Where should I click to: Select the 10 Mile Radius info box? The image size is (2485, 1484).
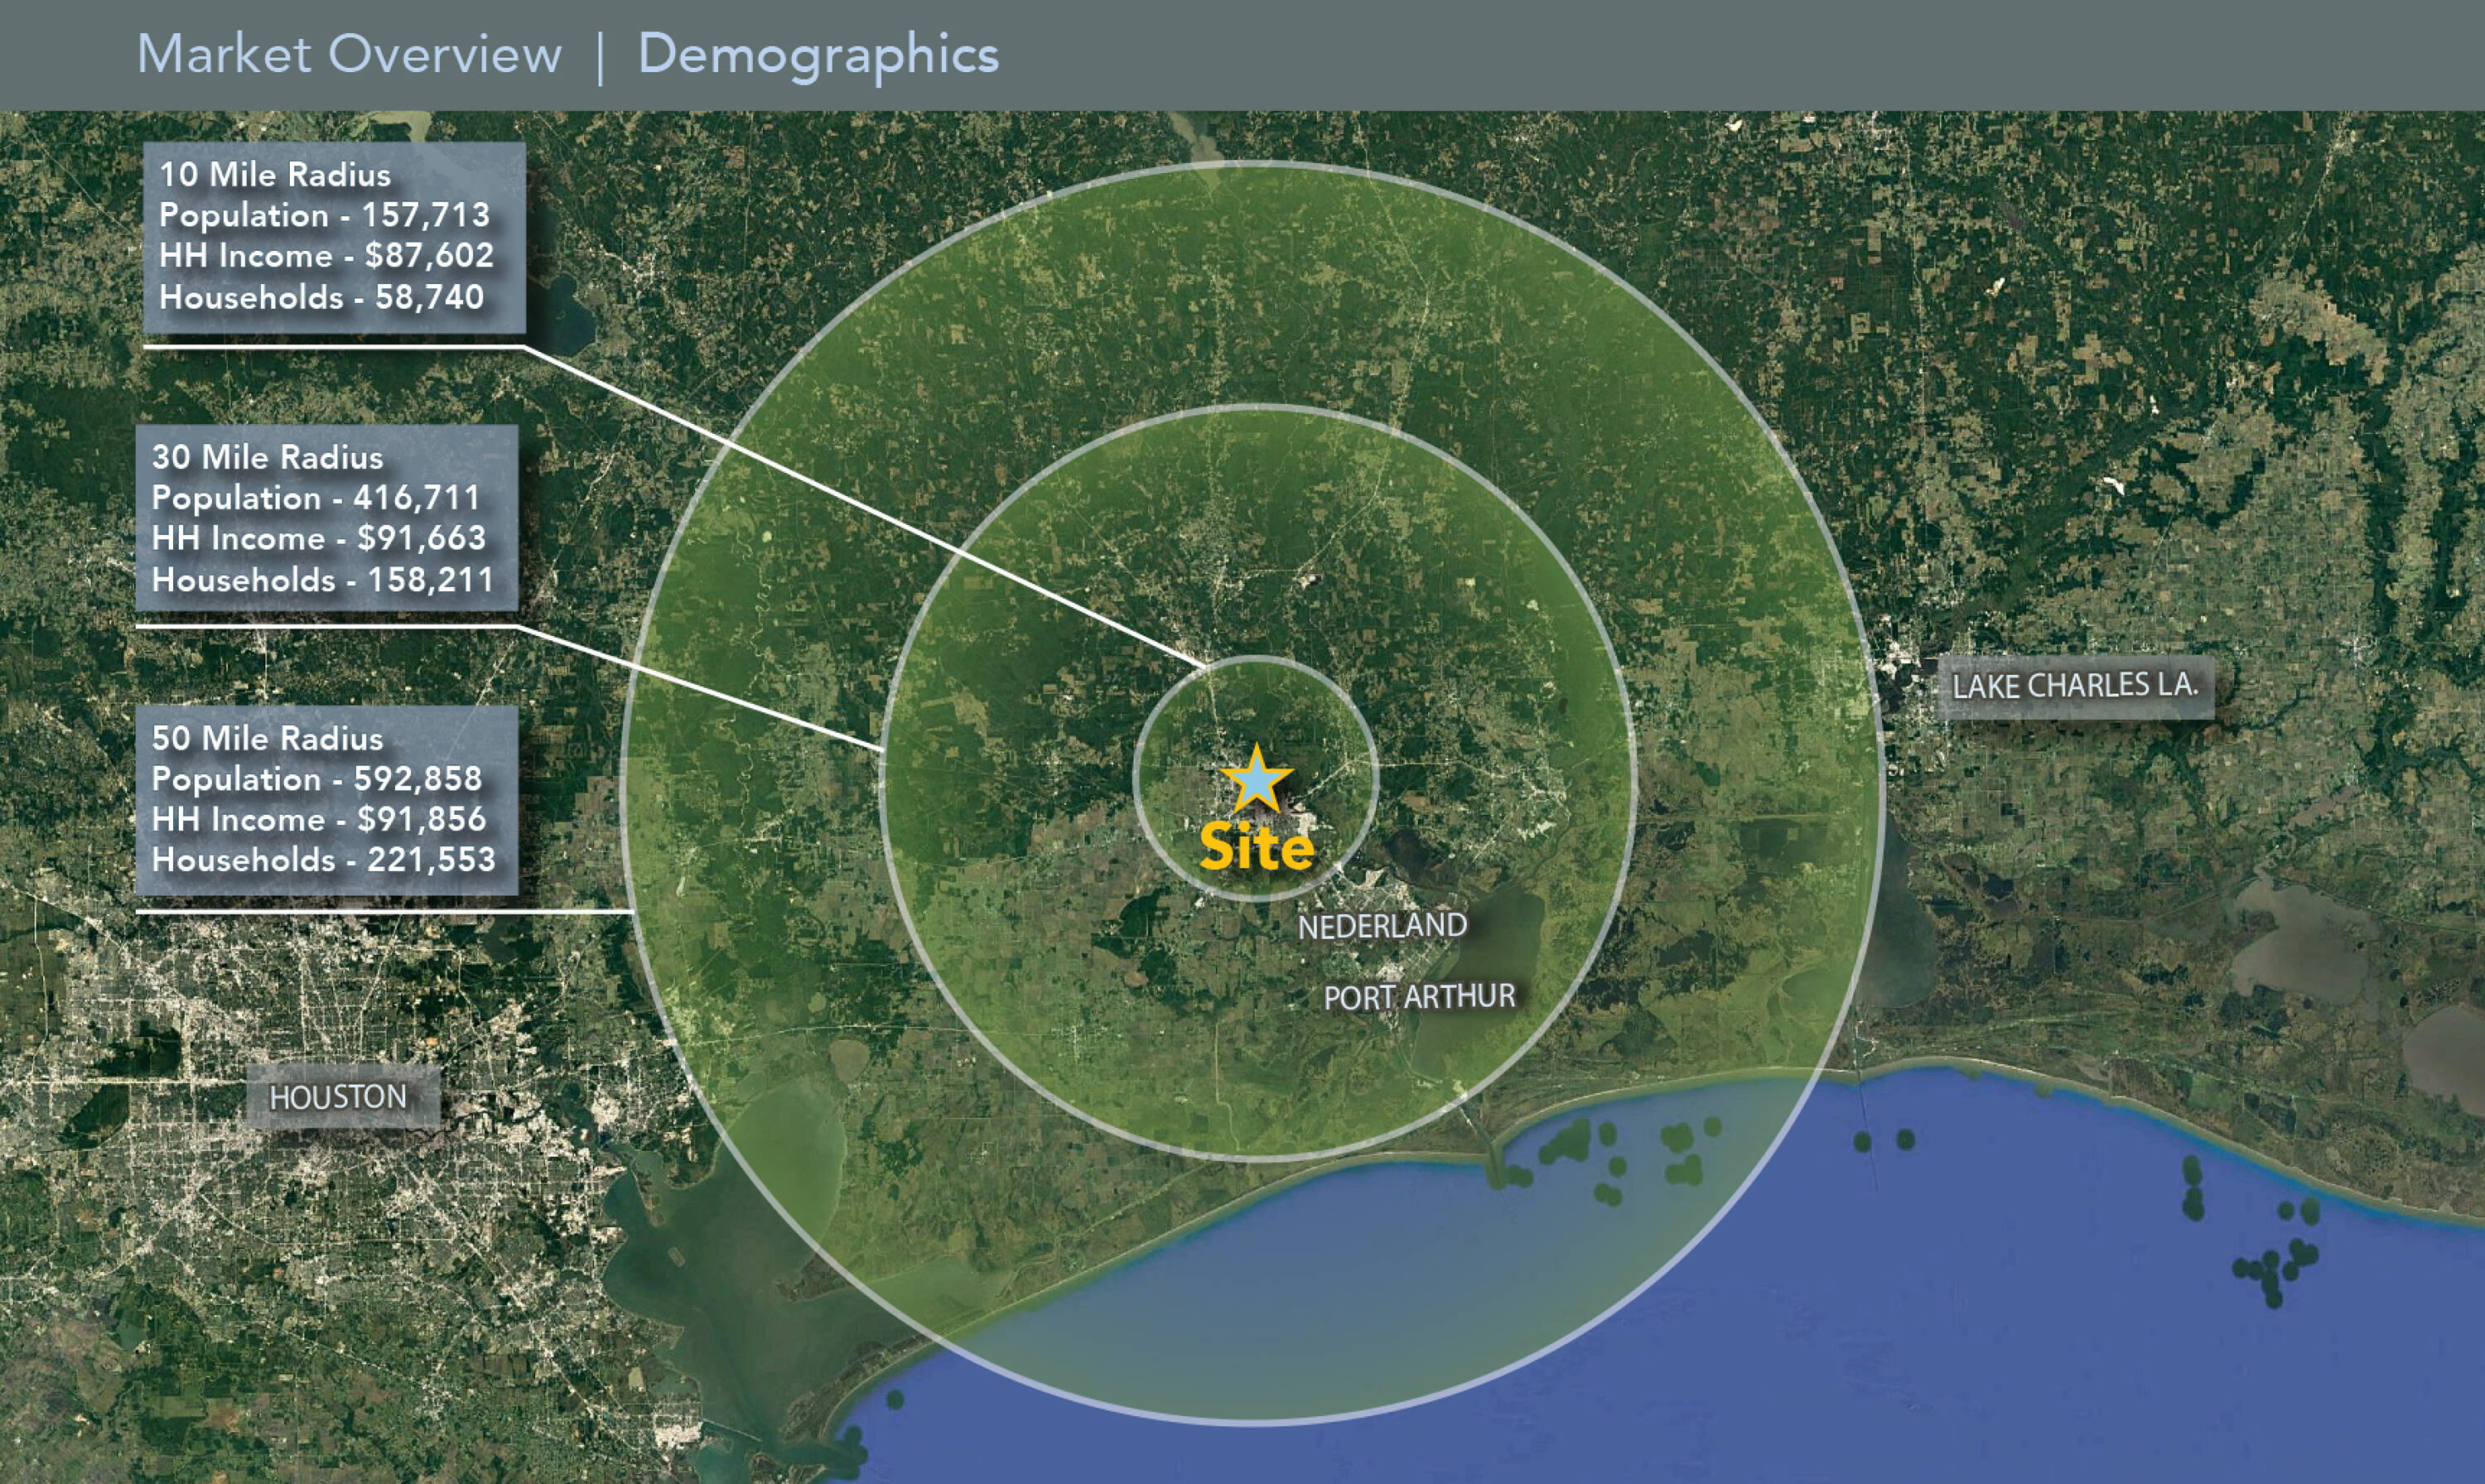click(334, 237)
